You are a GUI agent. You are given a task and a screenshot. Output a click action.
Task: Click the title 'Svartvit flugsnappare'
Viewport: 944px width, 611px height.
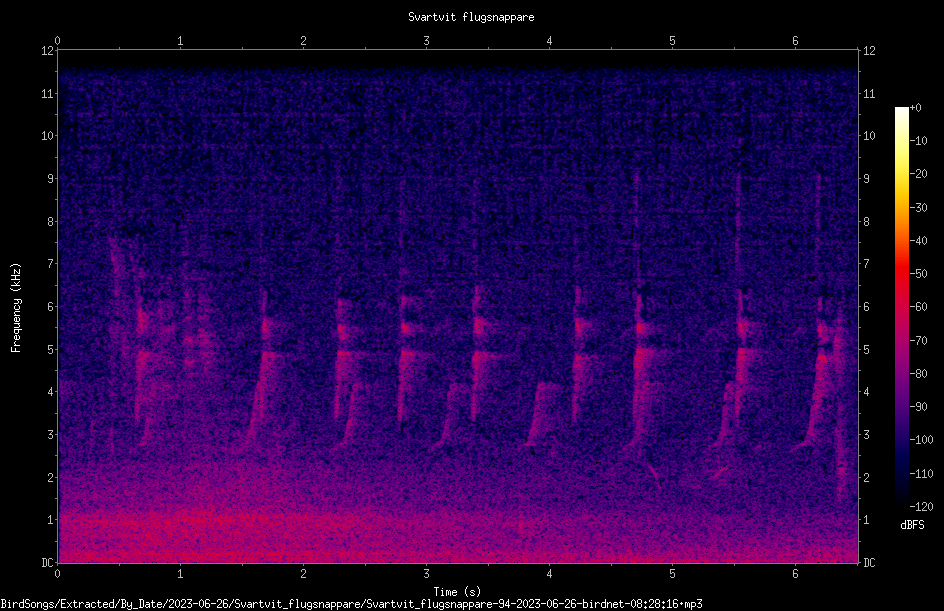(x=471, y=17)
